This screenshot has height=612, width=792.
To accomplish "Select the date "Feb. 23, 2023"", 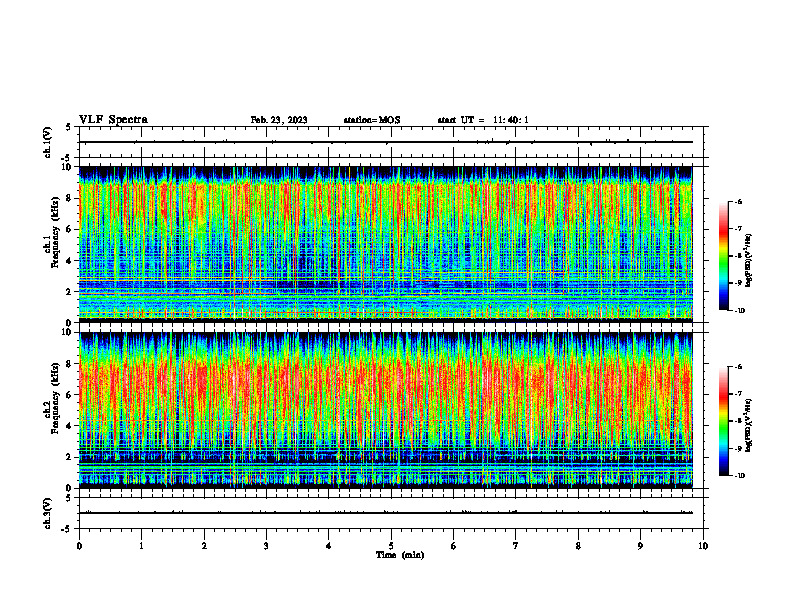I will (279, 120).
